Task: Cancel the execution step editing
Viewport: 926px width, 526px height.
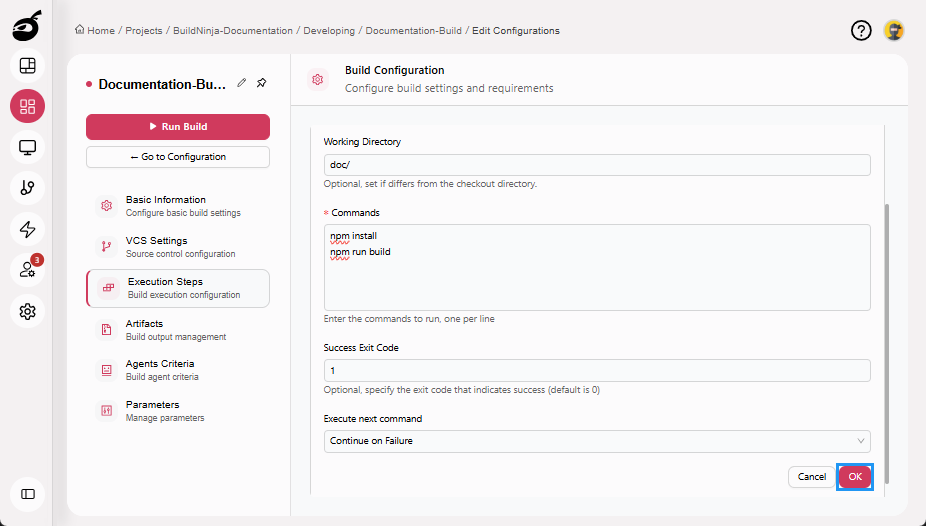Action: 811,476
